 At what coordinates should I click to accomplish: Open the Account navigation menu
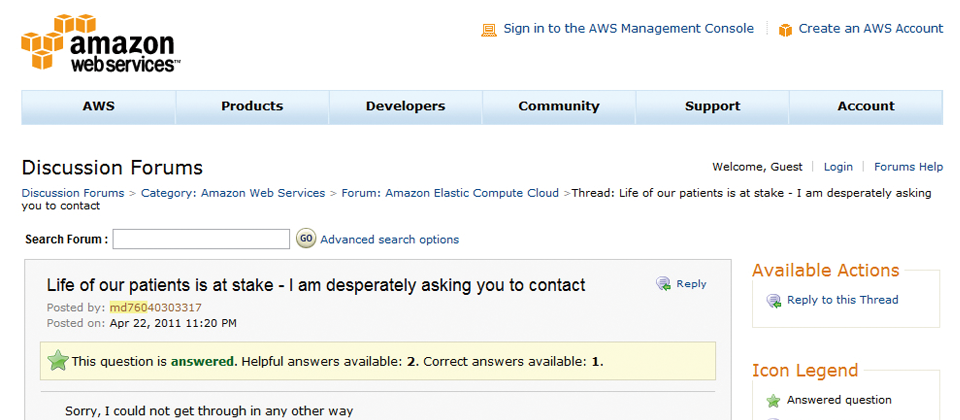click(x=866, y=107)
